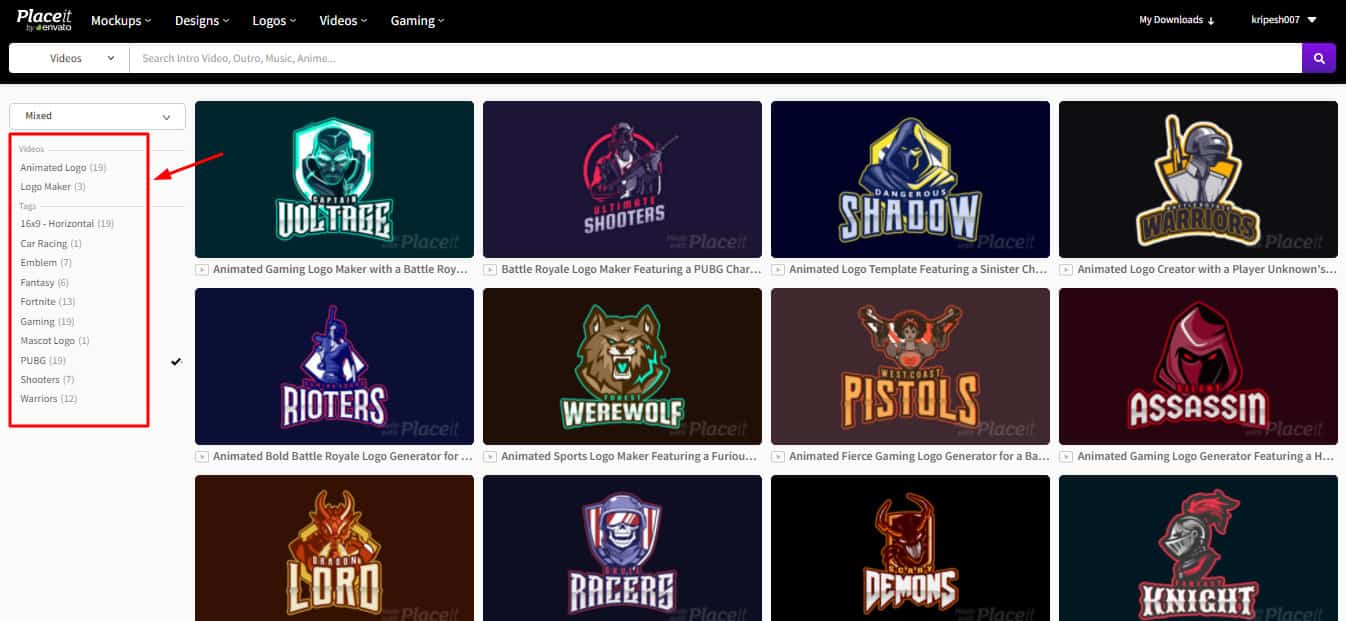This screenshot has height=621, width=1346.
Task: Click video icon beside Animated Bold Battle Royale title
Action: [201, 457]
